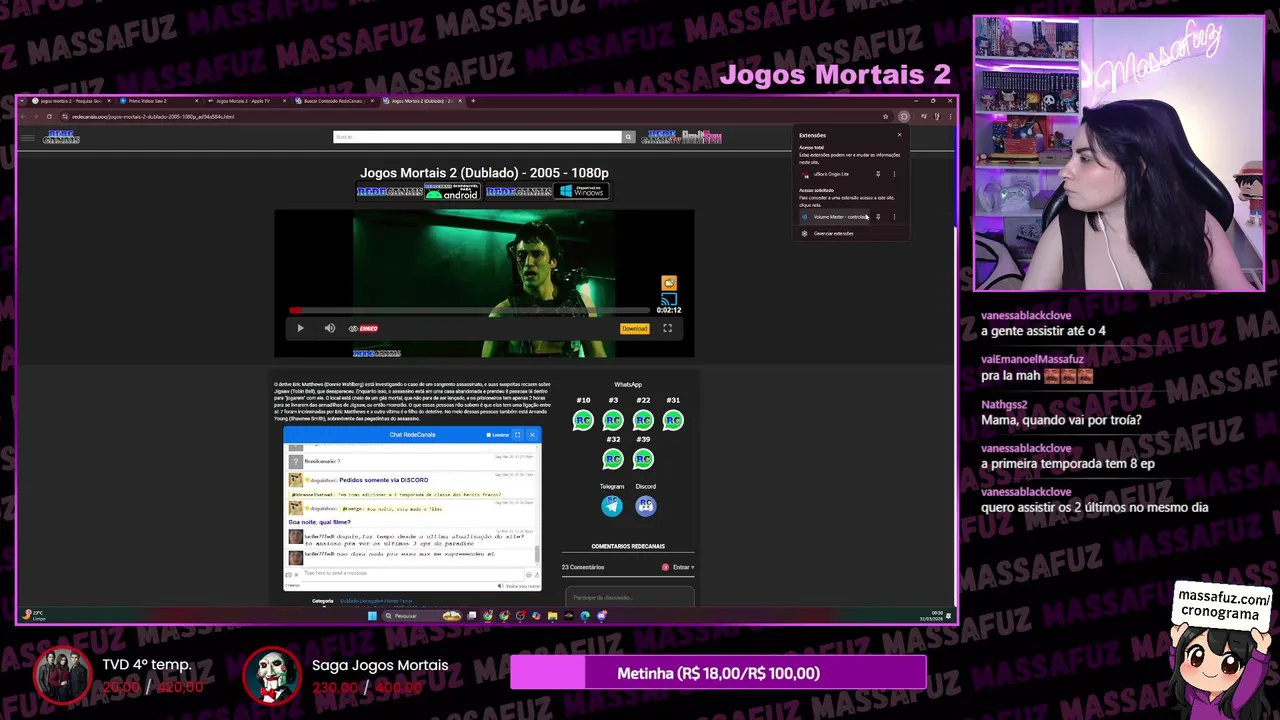This screenshot has height=720, width=1280.
Task: Mute the video player volume
Action: tap(330, 328)
